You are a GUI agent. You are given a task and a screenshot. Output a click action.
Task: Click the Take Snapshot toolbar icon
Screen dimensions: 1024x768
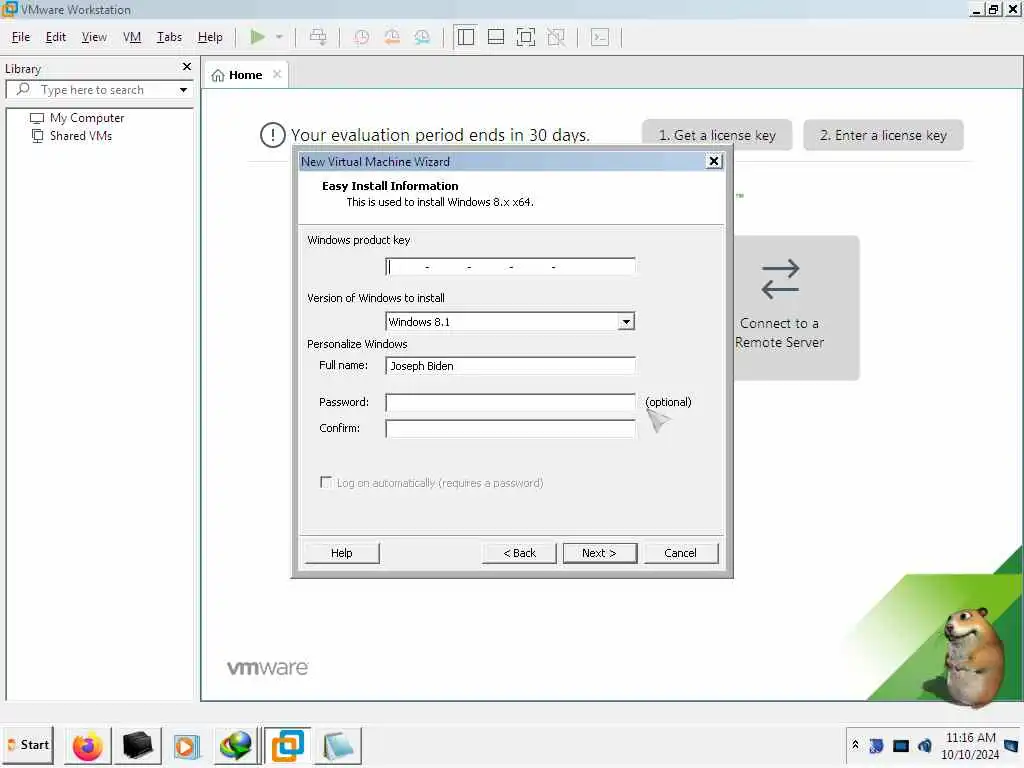point(361,37)
